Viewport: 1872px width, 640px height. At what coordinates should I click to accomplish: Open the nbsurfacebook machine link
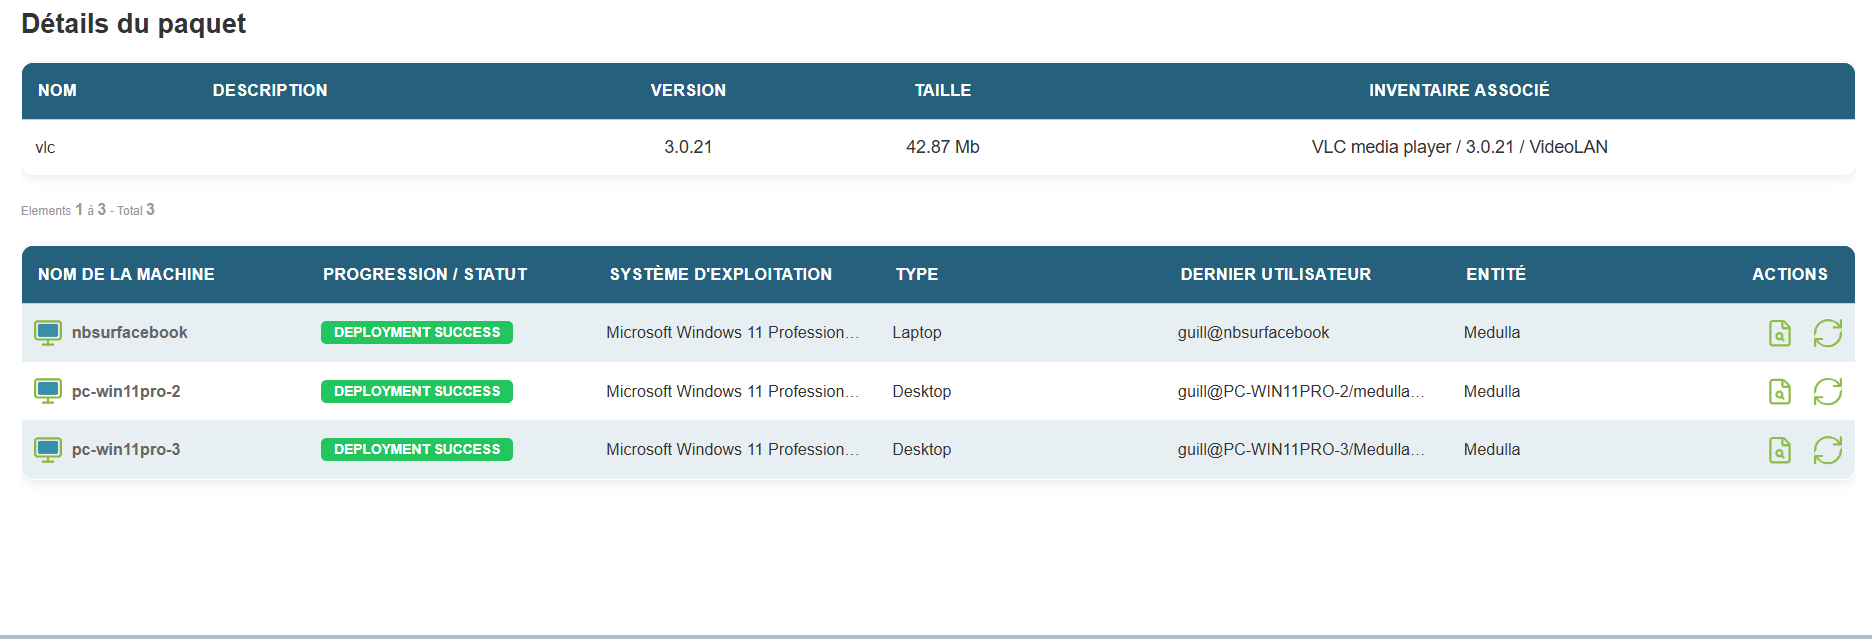[x=129, y=333]
